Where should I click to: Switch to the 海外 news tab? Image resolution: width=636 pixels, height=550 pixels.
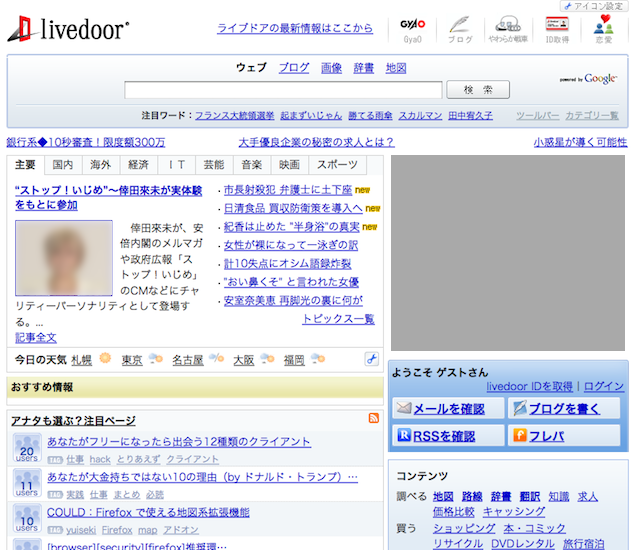point(101,165)
